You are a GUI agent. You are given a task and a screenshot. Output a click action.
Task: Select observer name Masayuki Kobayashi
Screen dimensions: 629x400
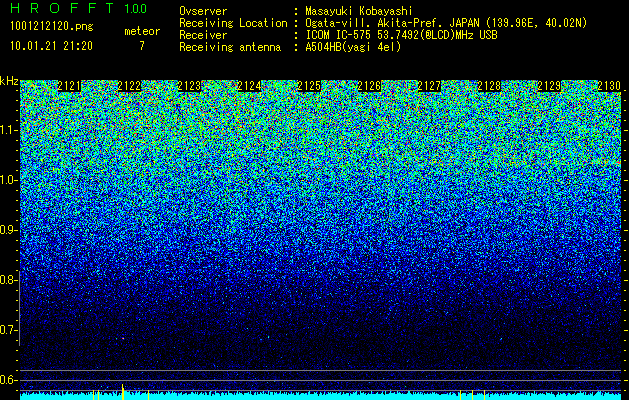coord(358,11)
